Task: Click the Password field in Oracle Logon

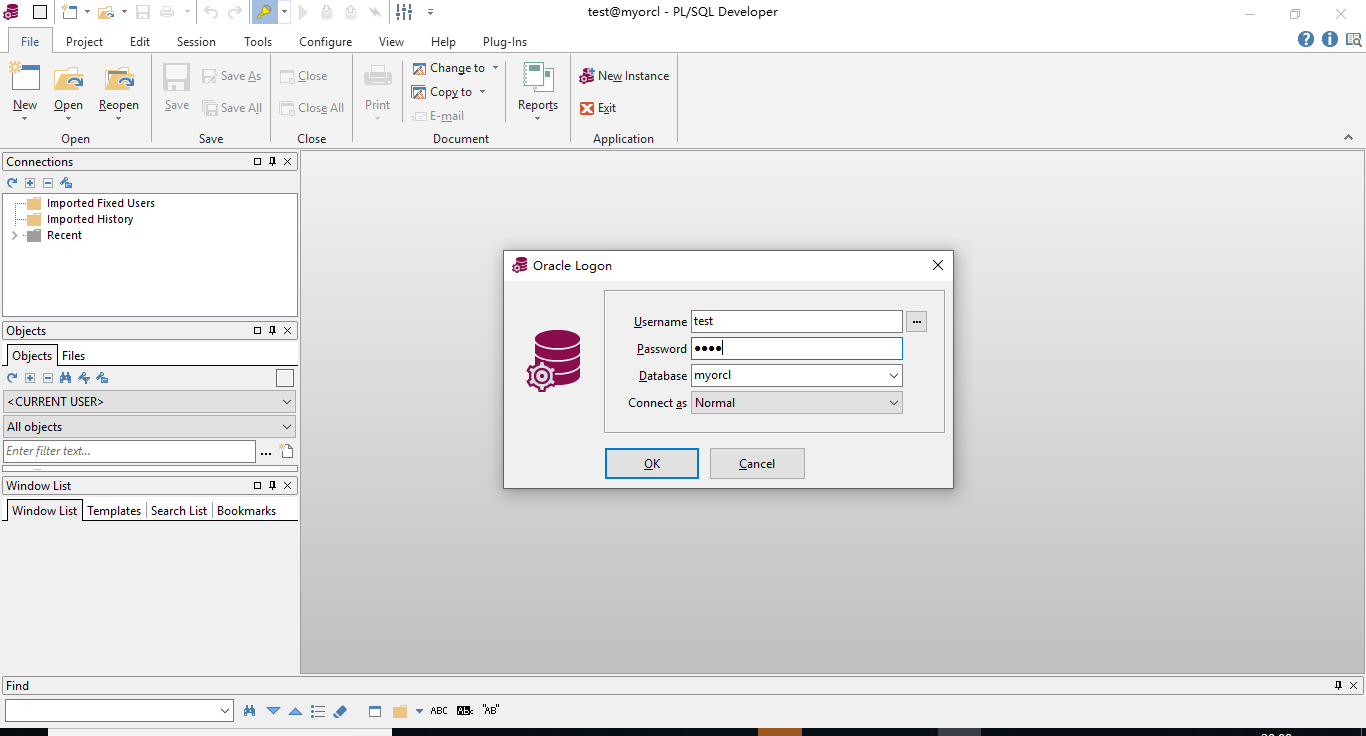Action: [797, 348]
